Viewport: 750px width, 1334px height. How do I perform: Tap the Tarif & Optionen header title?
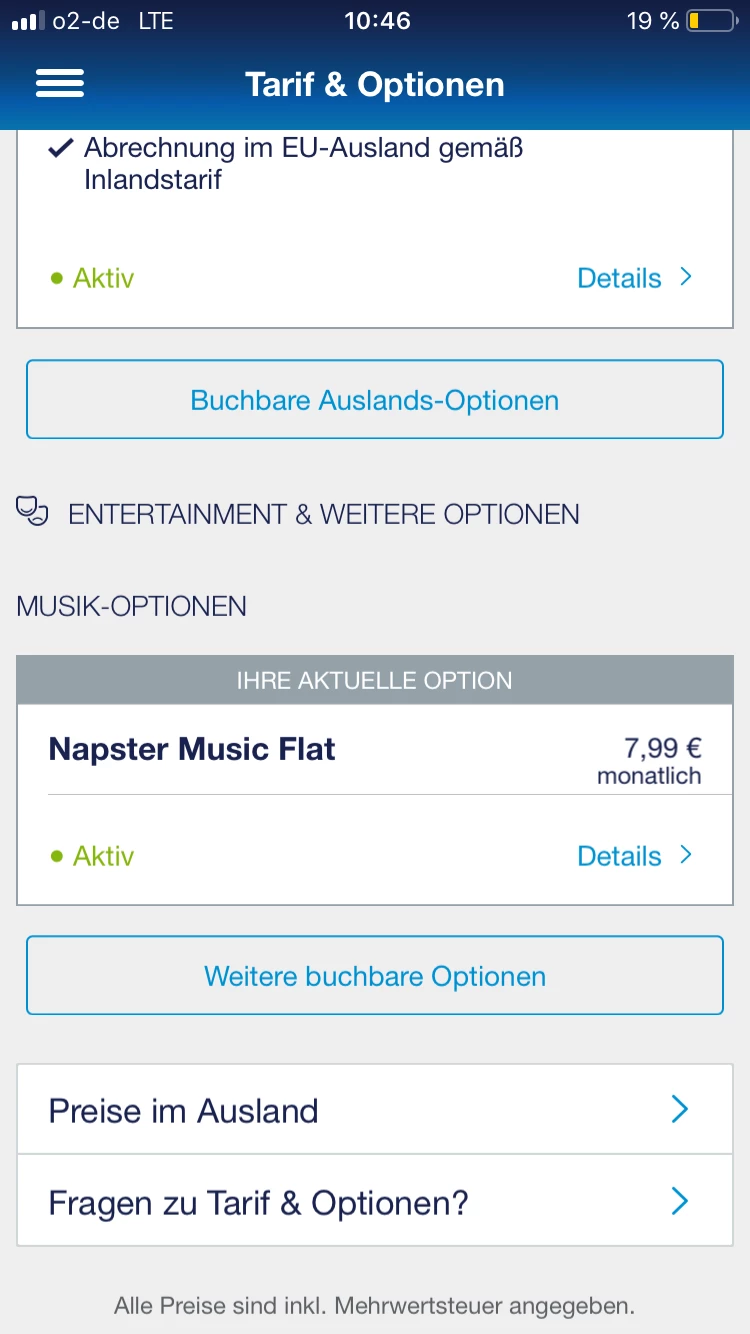coord(375,85)
